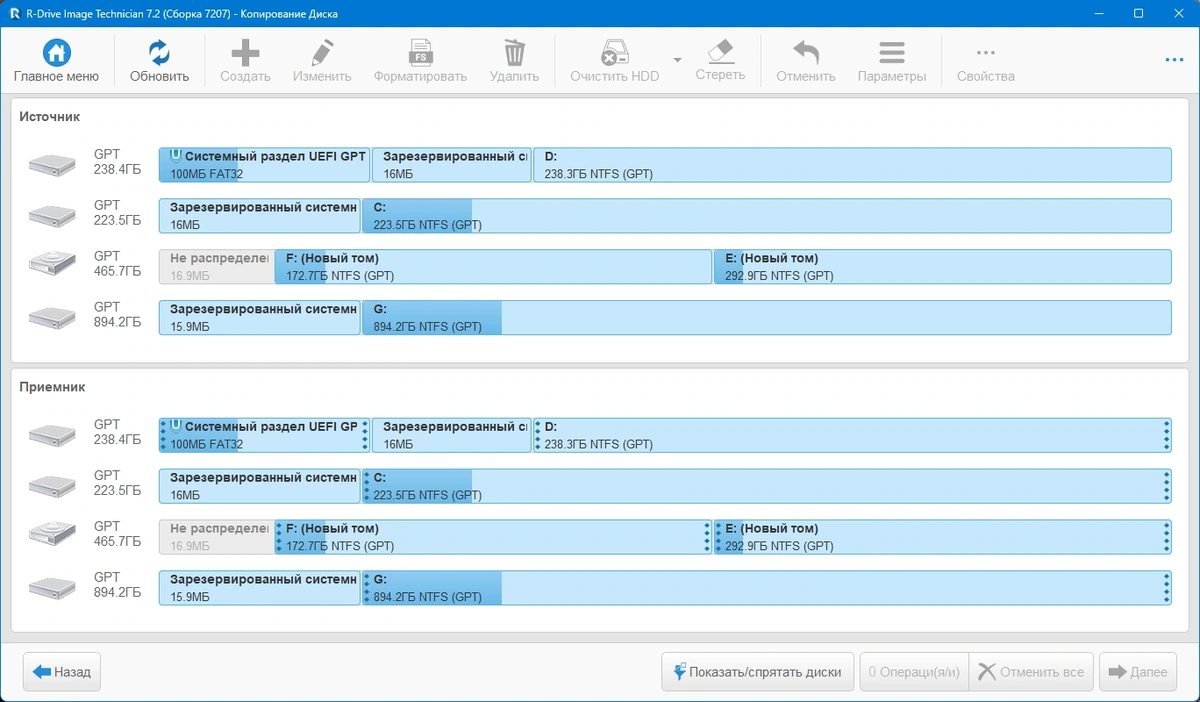Select F: (Новый том) in Источник
The image size is (1200, 702).
pyautogui.click(x=493, y=267)
